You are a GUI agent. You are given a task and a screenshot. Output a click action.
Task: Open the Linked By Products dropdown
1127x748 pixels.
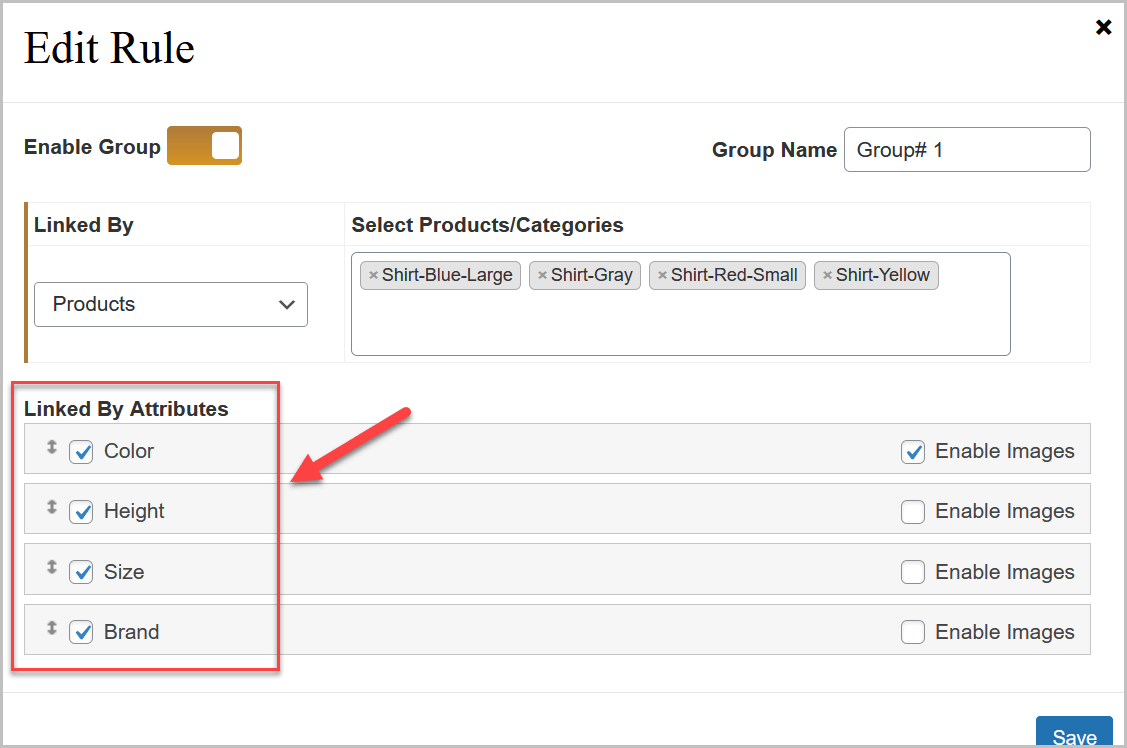coord(171,304)
